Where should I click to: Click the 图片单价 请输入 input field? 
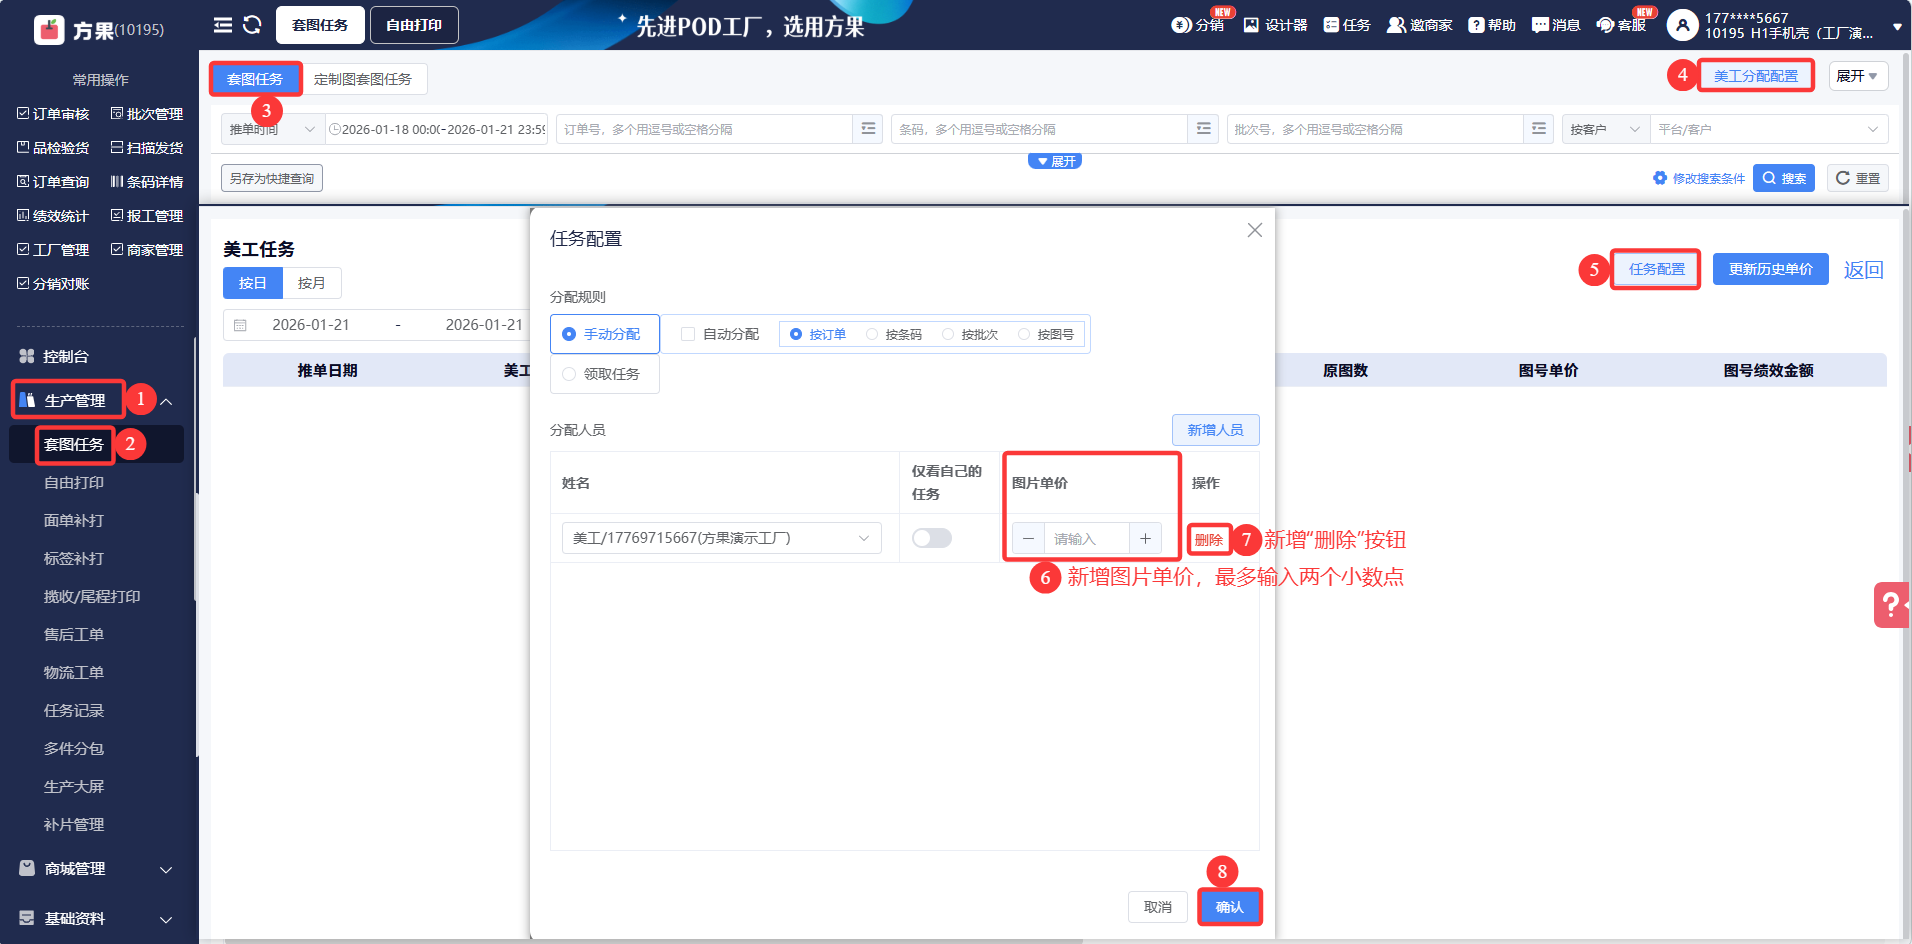click(x=1087, y=539)
